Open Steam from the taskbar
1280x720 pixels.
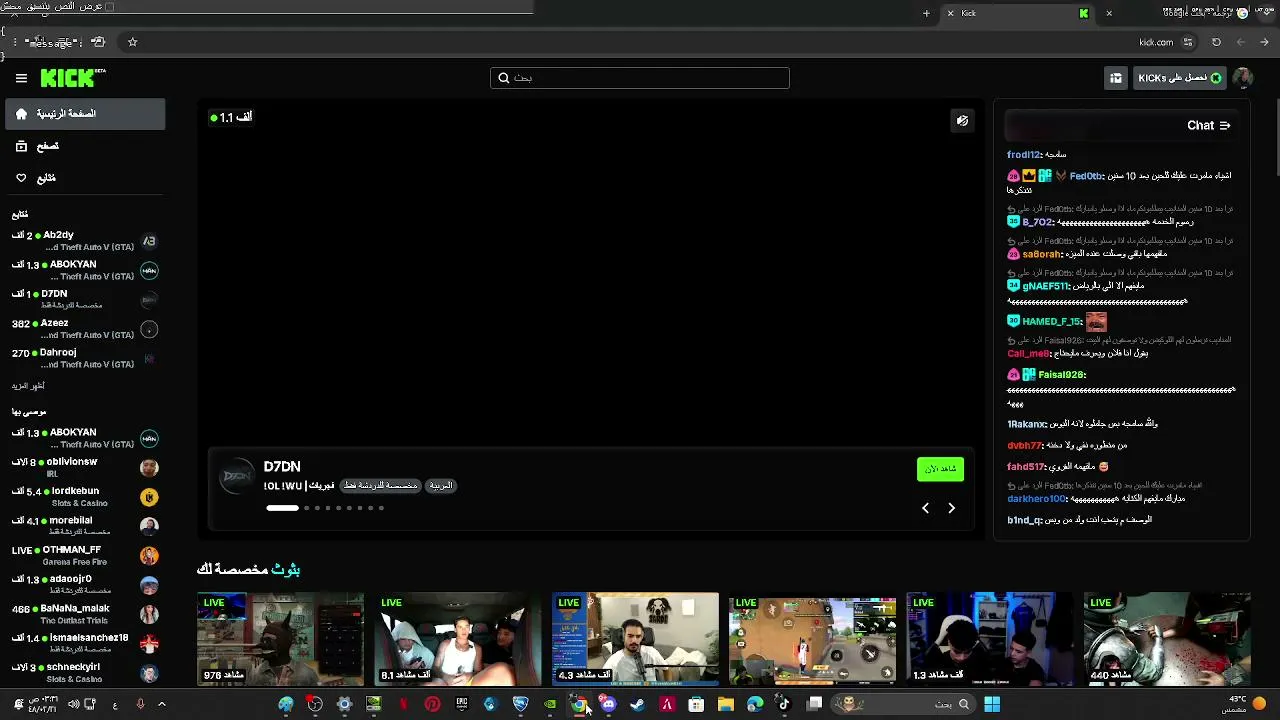[637, 704]
